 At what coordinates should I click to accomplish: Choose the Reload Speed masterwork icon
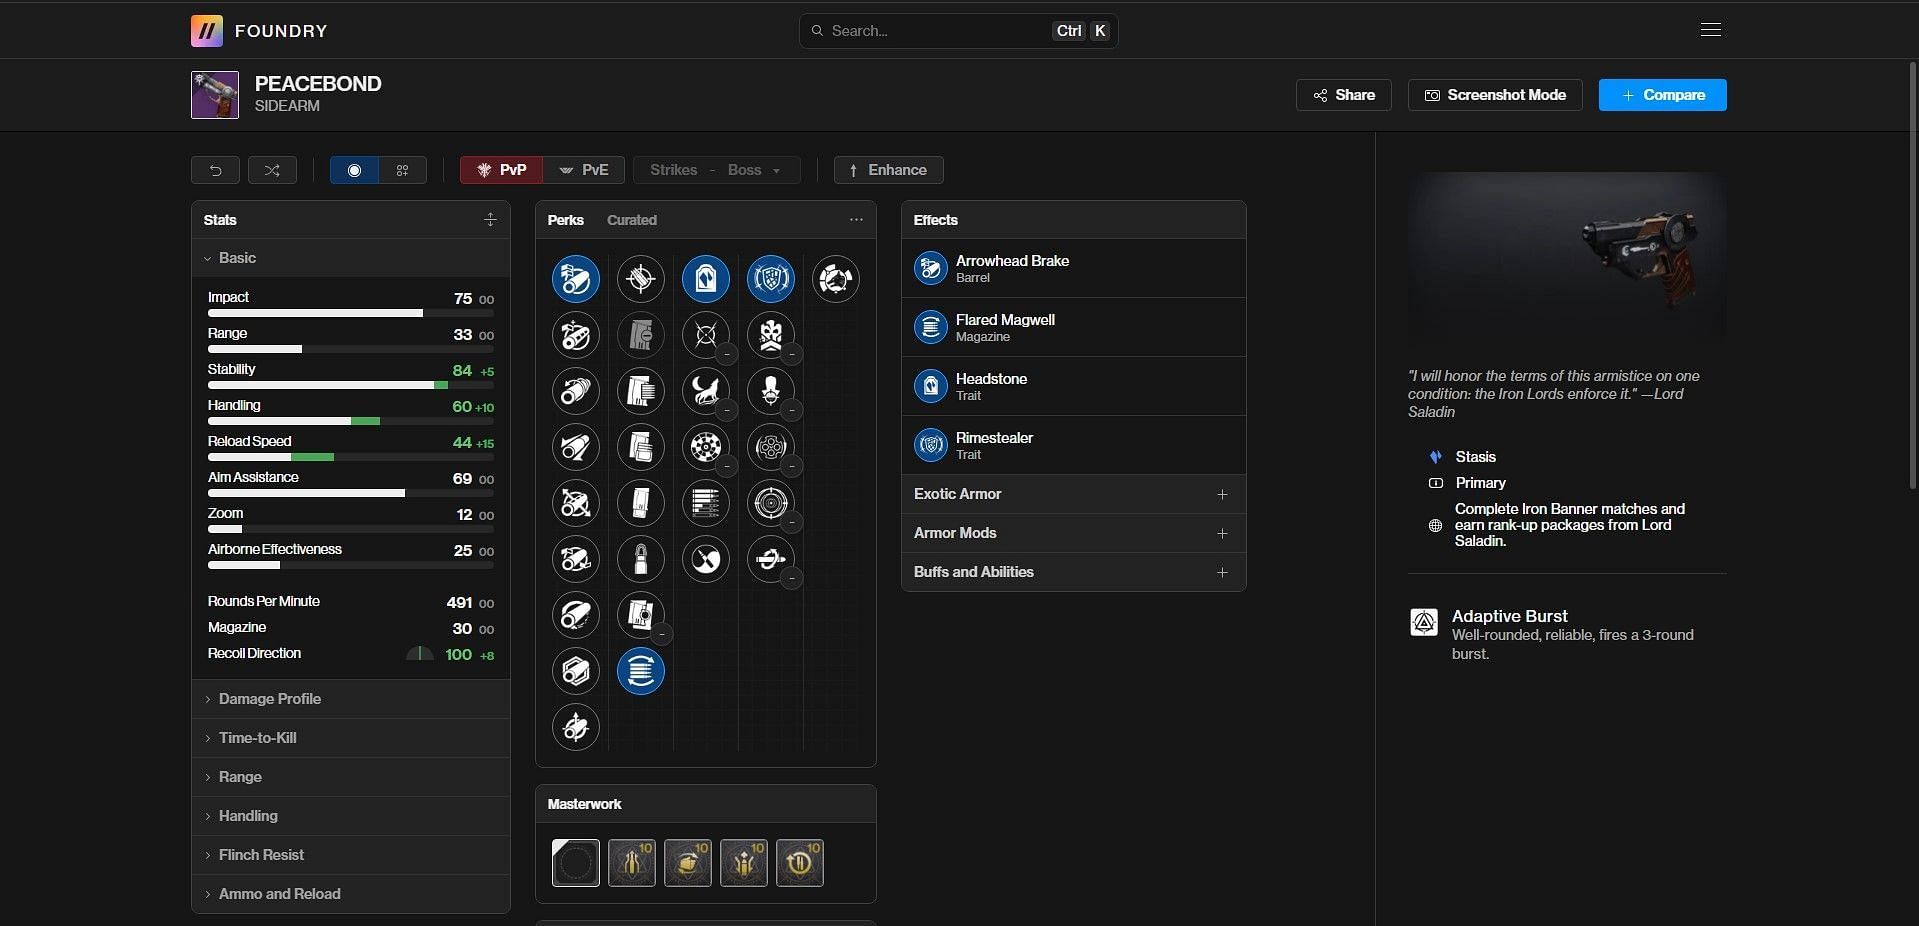[800, 863]
